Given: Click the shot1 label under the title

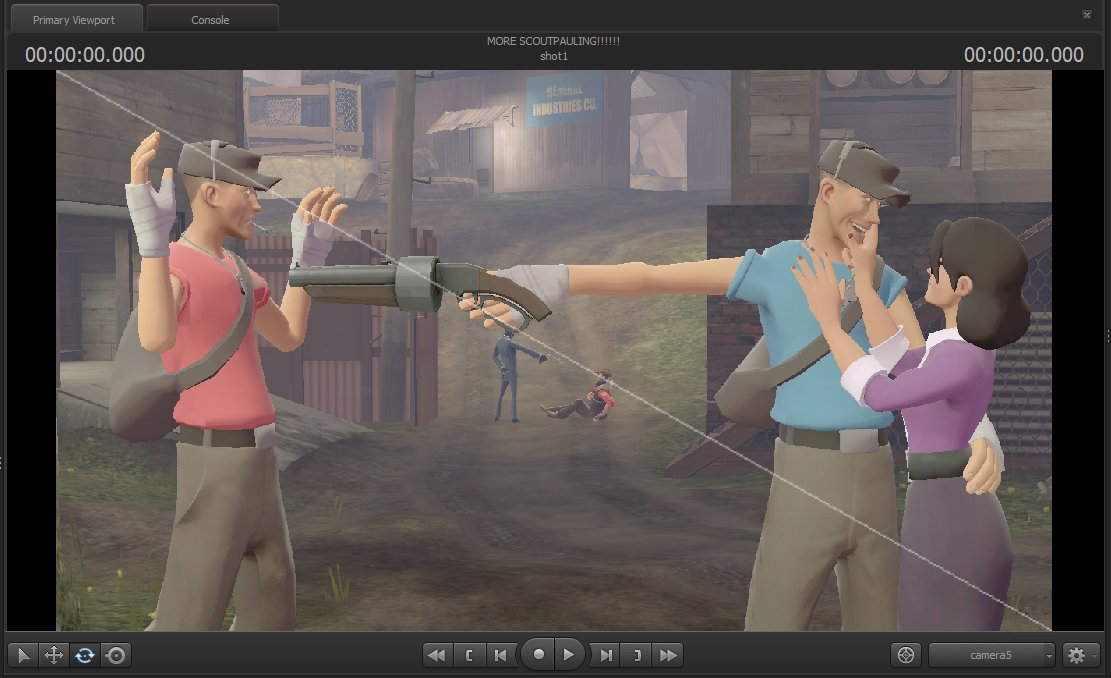Looking at the screenshot, I should coord(554,56).
